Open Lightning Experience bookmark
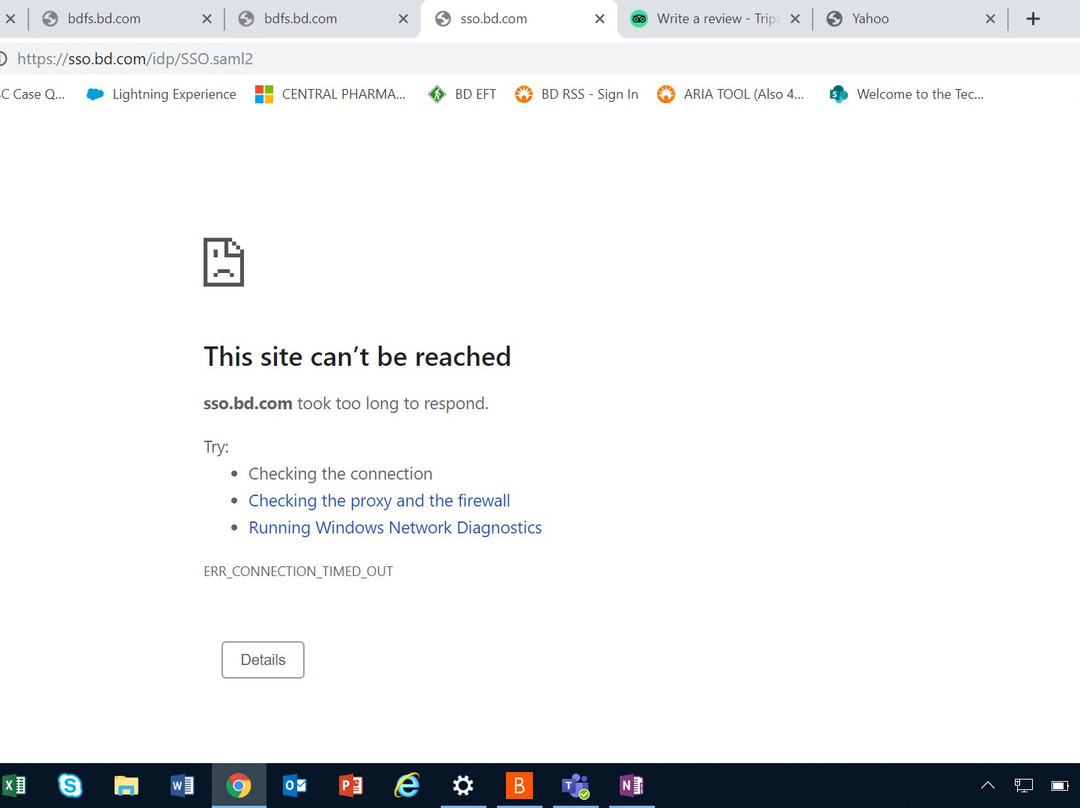Screen dimensions: 1080x808 click(x=161, y=94)
